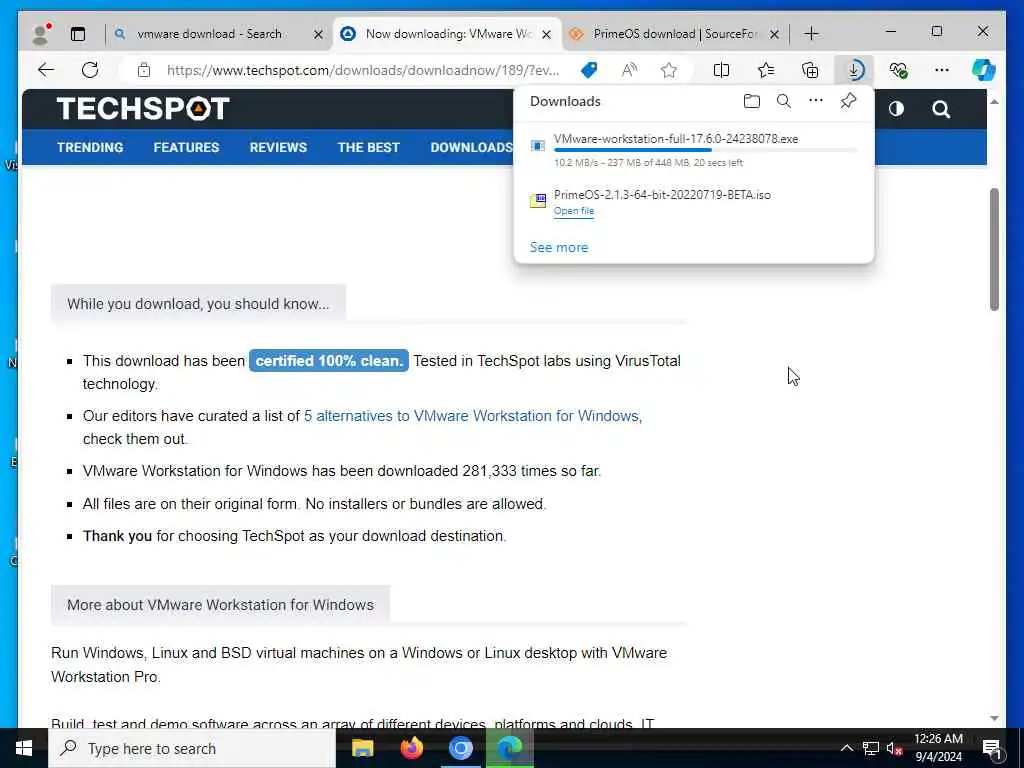1024x768 pixels.
Task: Open Firefox from the taskbar
Action: tap(412, 748)
